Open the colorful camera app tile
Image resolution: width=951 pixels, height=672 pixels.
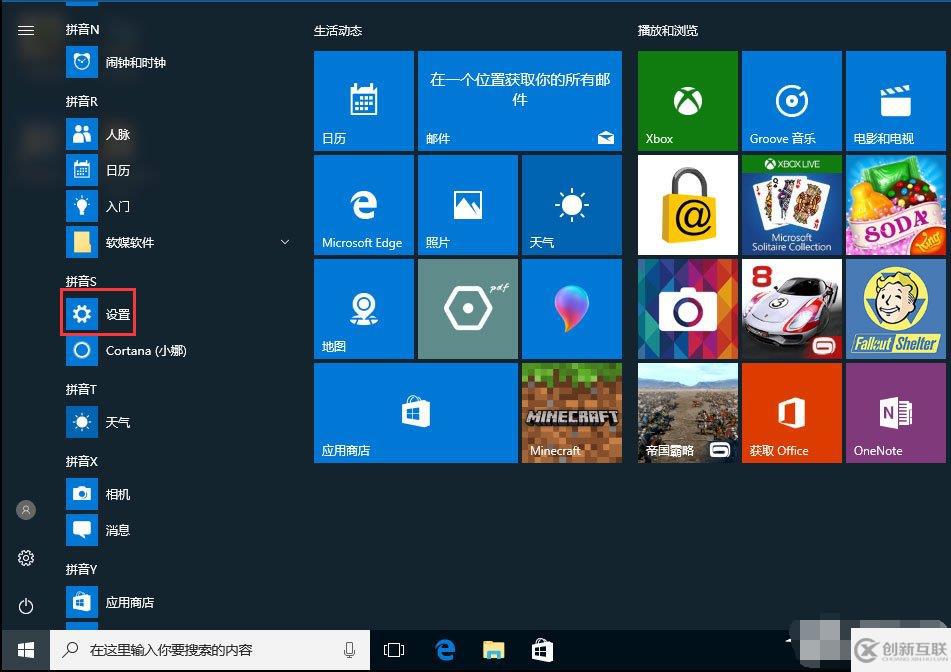tap(688, 309)
